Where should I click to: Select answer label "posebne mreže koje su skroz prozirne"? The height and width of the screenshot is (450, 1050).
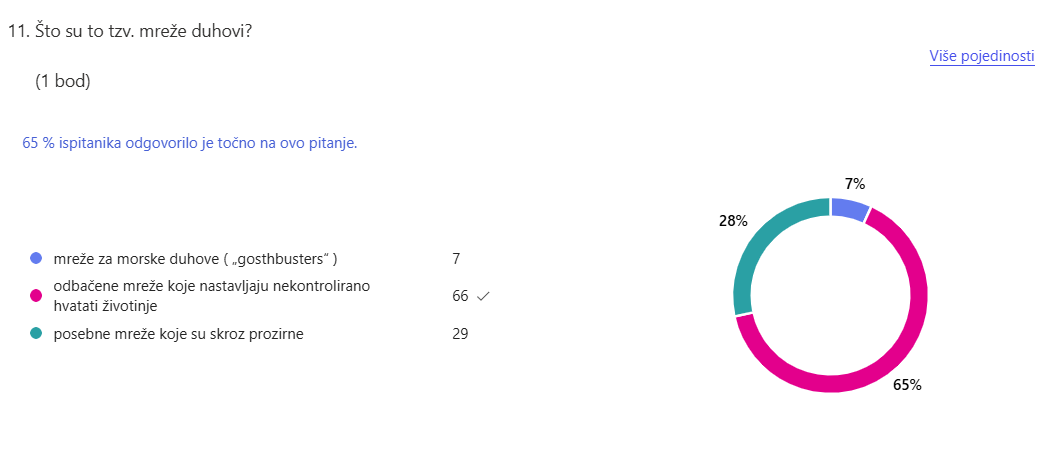pyautogui.click(x=178, y=334)
